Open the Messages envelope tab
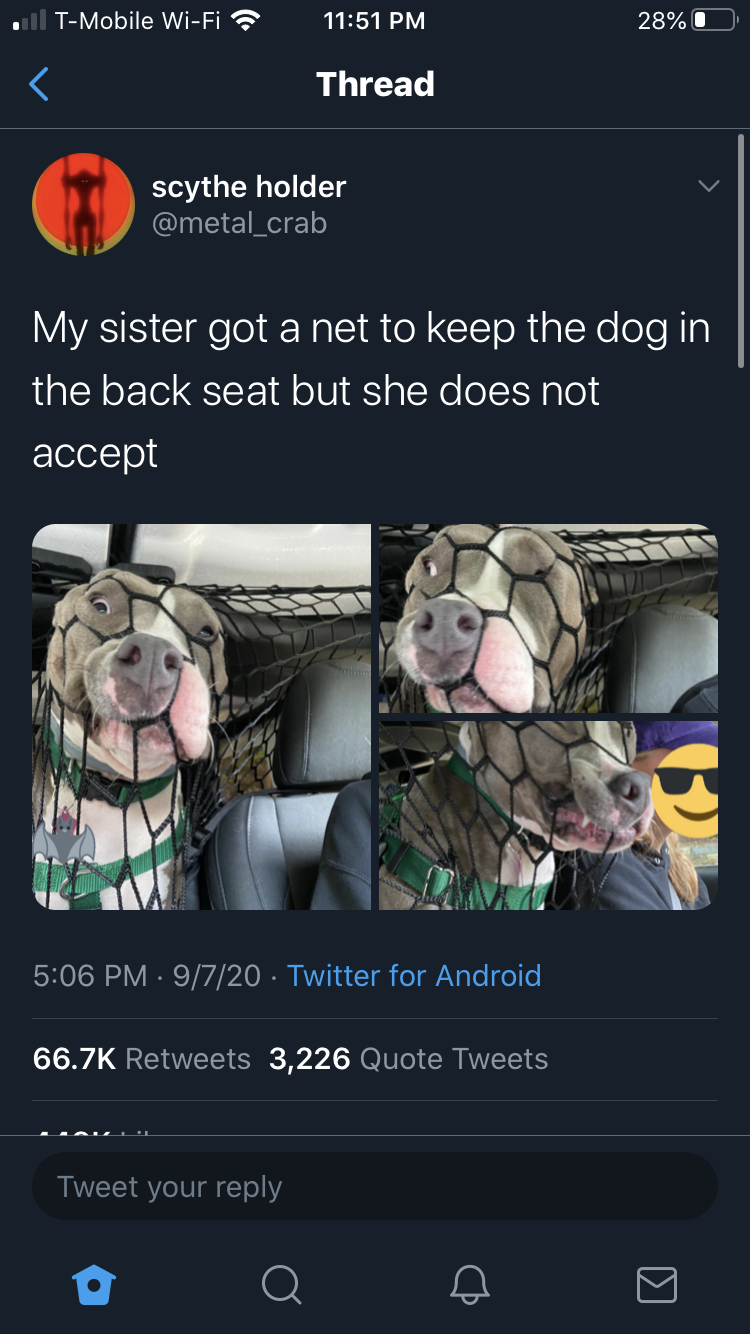This screenshot has width=750, height=1334. [x=656, y=1284]
